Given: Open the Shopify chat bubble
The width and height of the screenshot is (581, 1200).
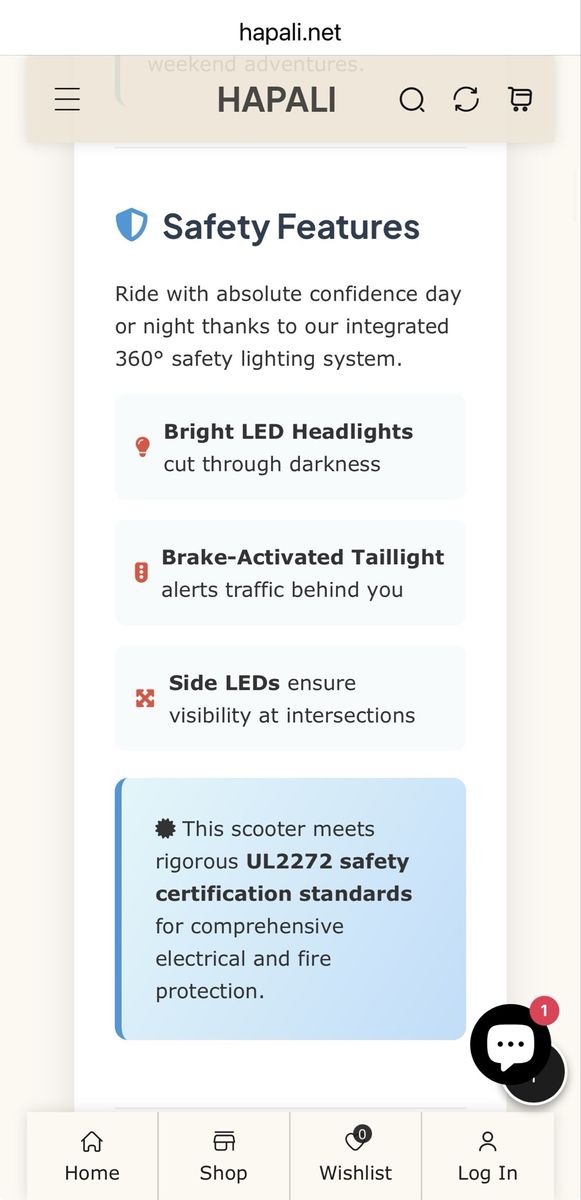Looking at the screenshot, I should pyautogui.click(x=510, y=1044).
